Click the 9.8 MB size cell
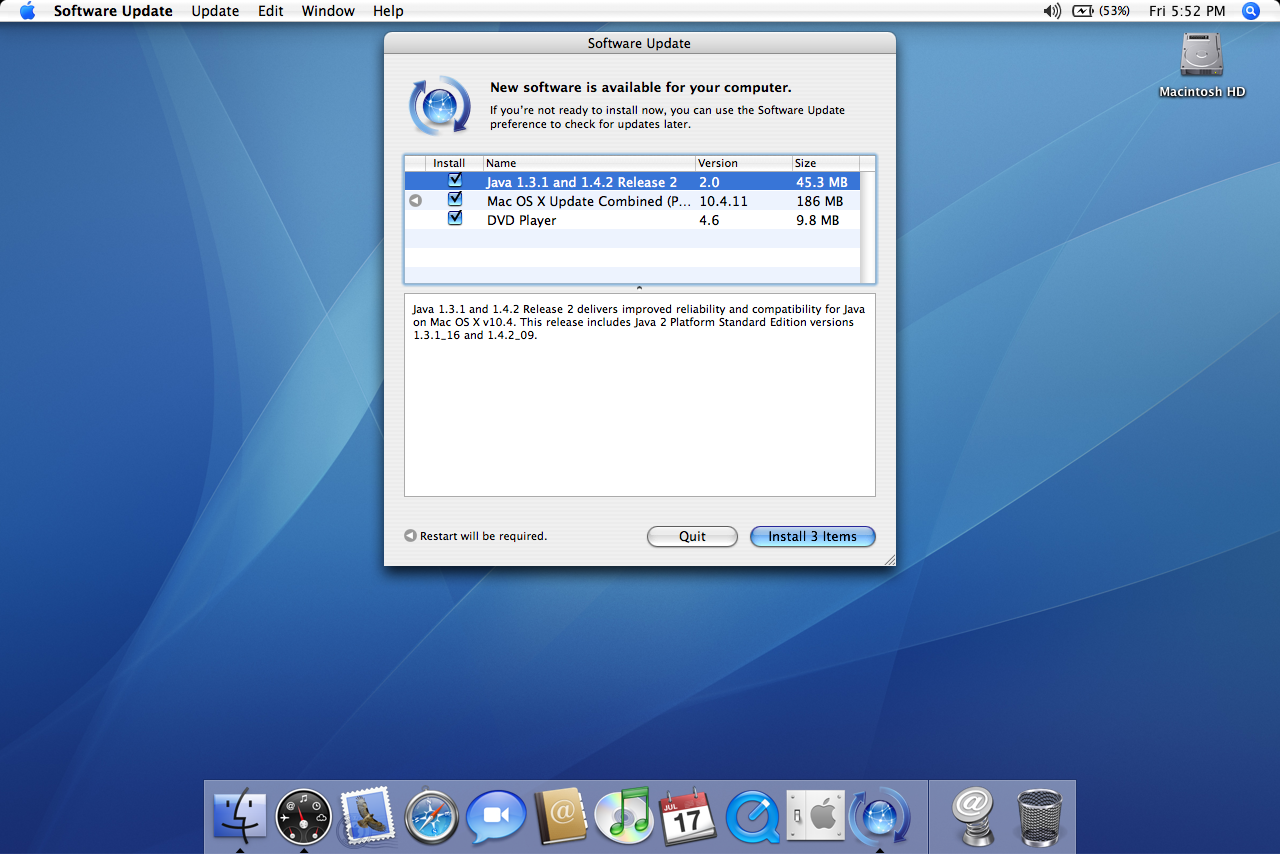 [817, 220]
